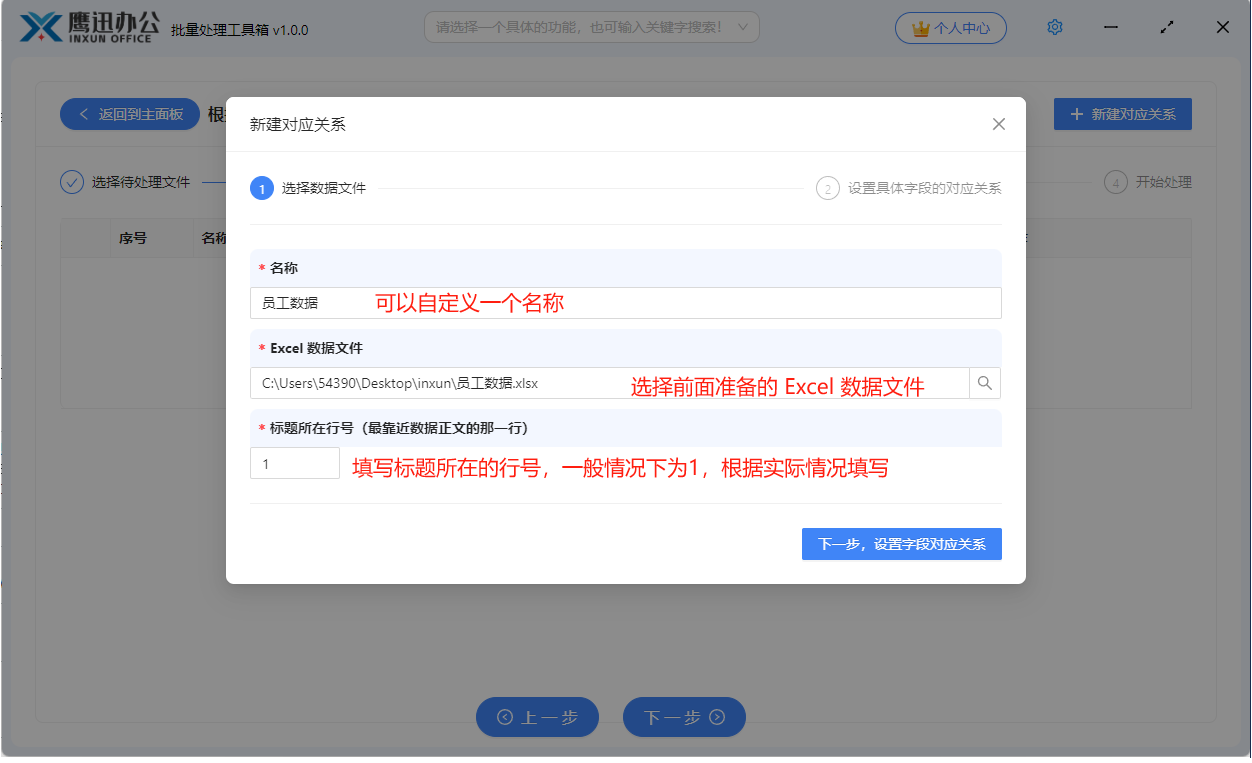Viewport: 1252px width, 763px height.
Task: Click the 选择待处理文件 checkmark step
Action: tap(125, 182)
